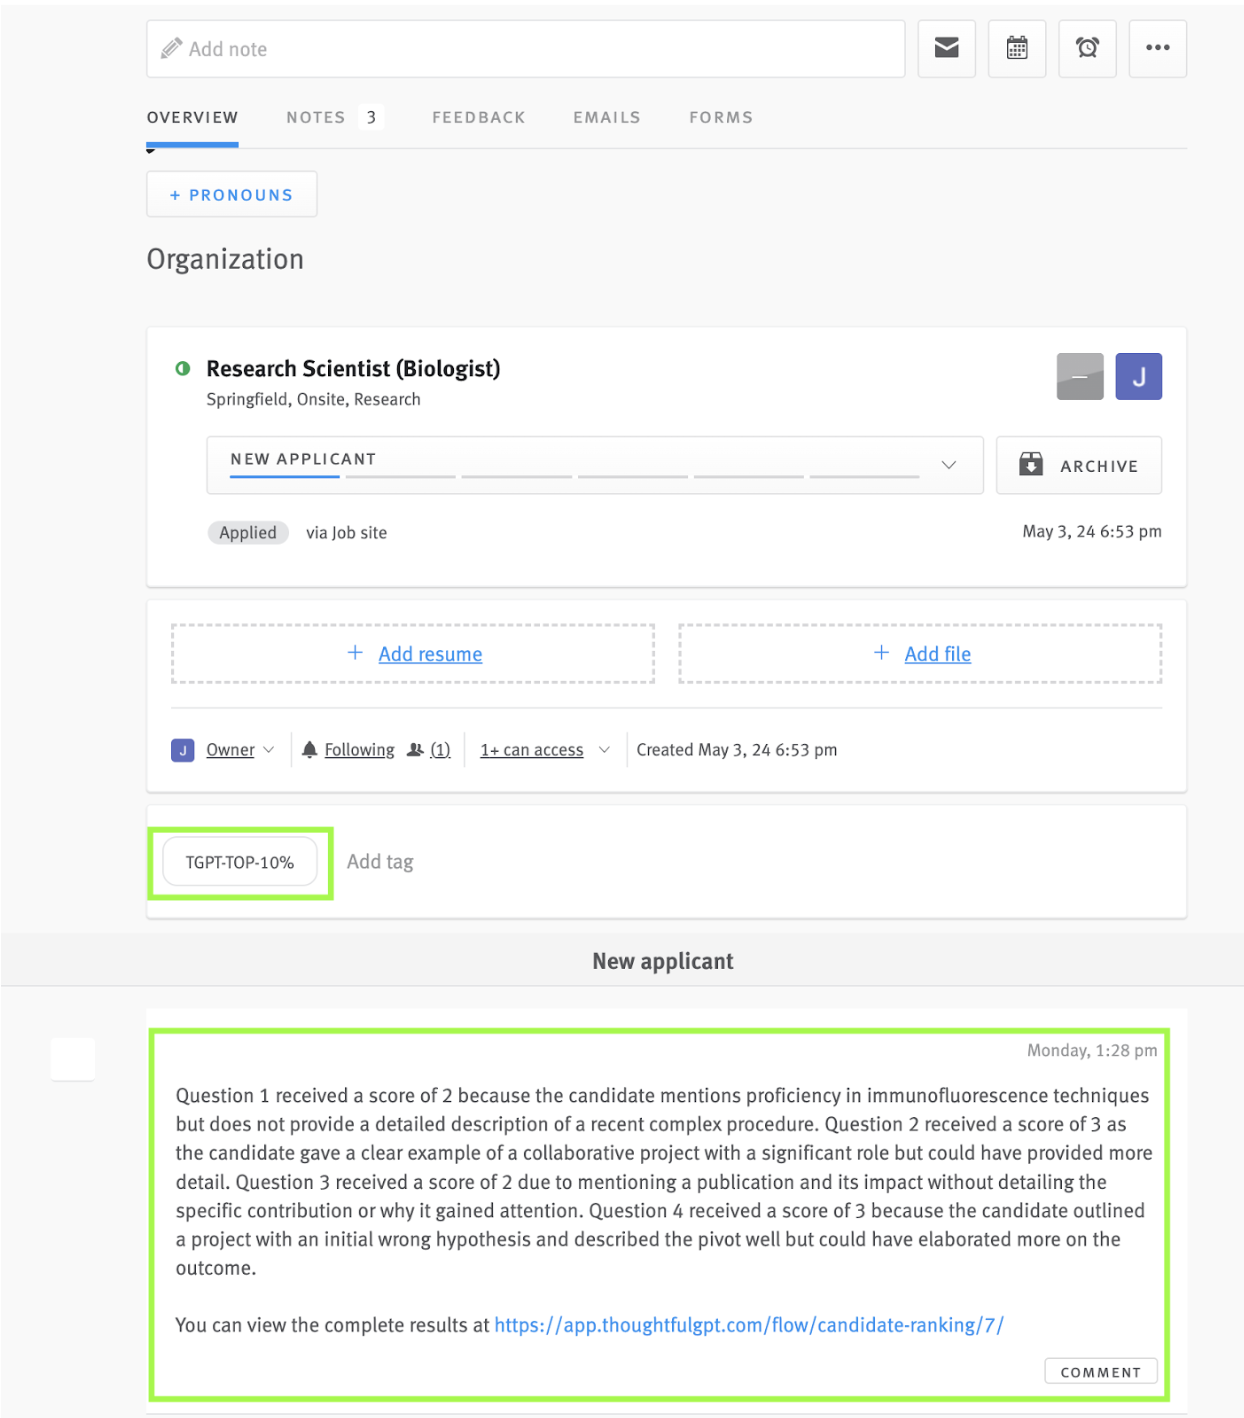This screenshot has height=1418, width=1244.
Task: Click the Add note input field
Action: click(525, 48)
